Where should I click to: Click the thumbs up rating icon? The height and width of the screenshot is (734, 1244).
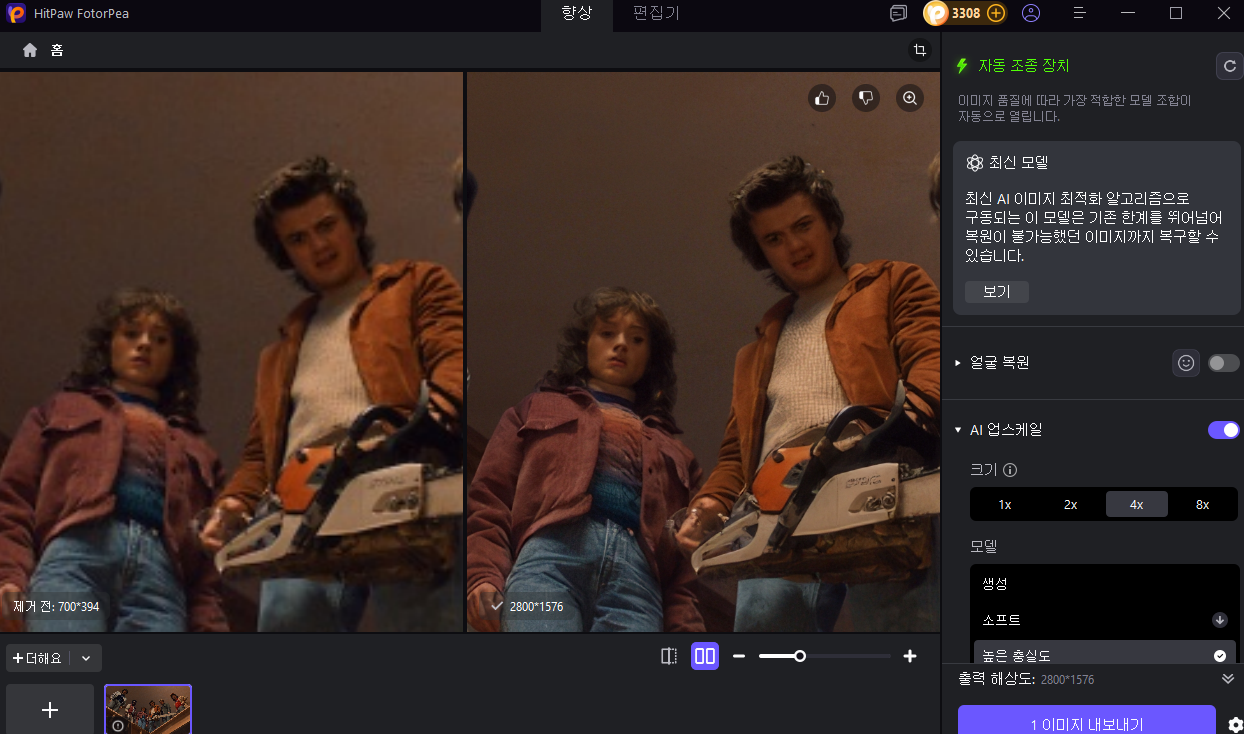[x=822, y=98]
